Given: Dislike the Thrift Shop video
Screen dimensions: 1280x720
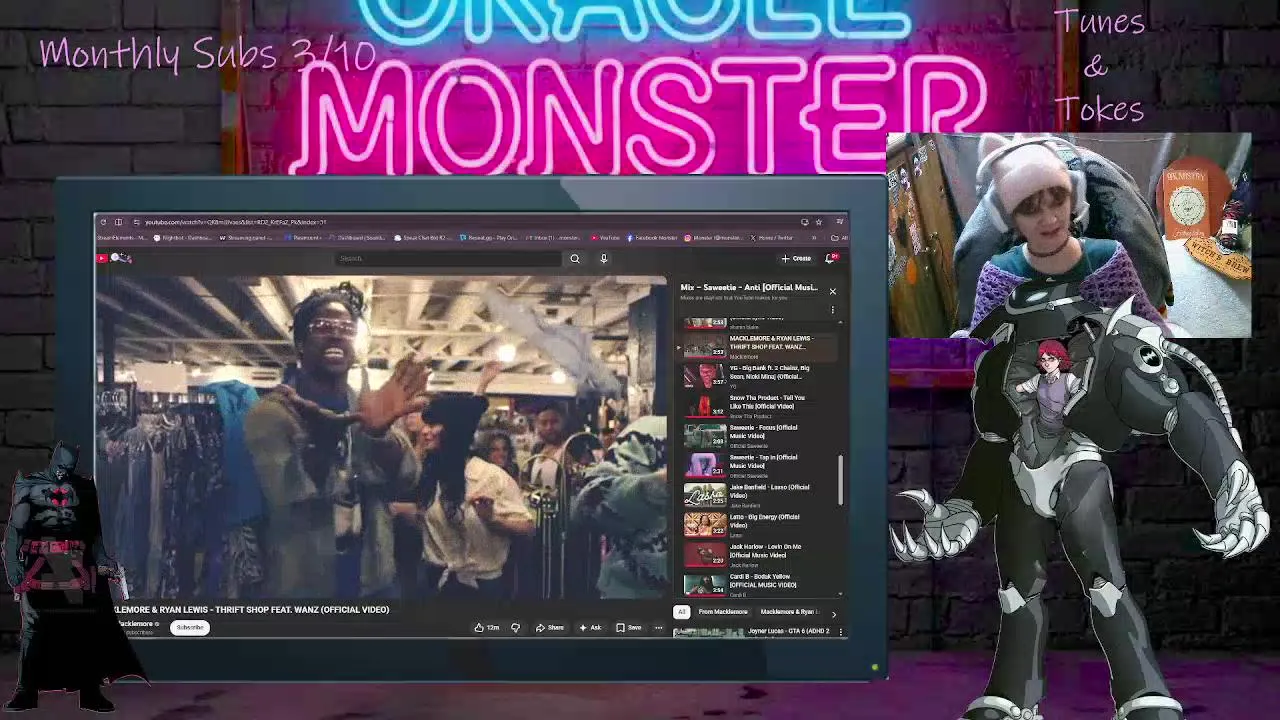Looking at the screenshot, I should 515,627.
